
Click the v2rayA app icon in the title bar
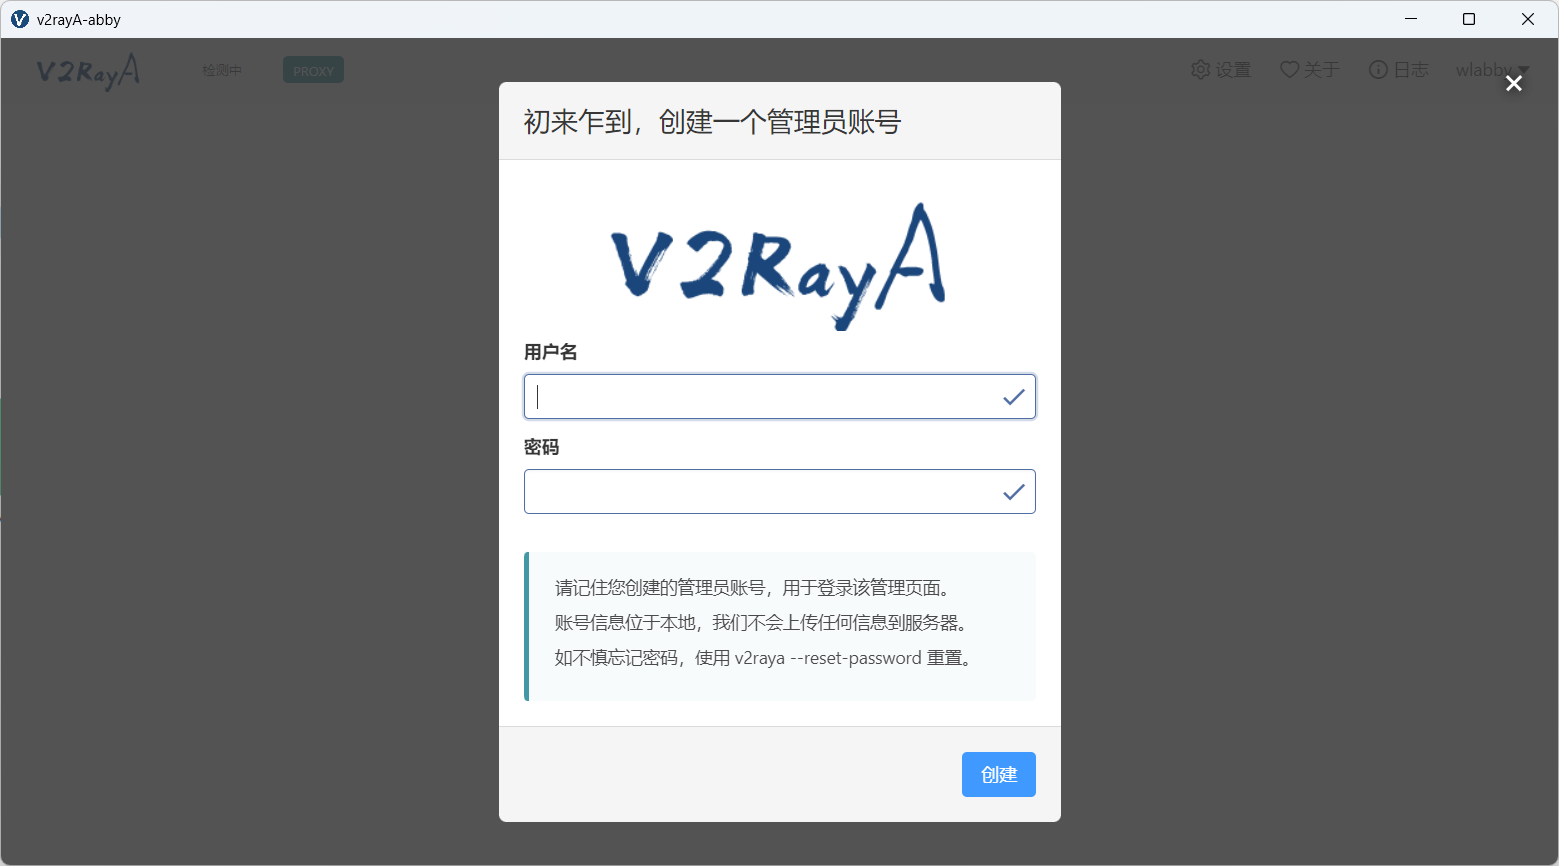(x=20, y=19)
